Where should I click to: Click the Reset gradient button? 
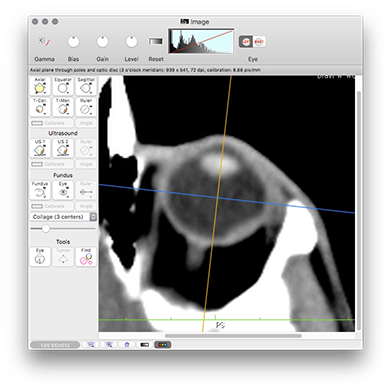(x=156, y=41)
